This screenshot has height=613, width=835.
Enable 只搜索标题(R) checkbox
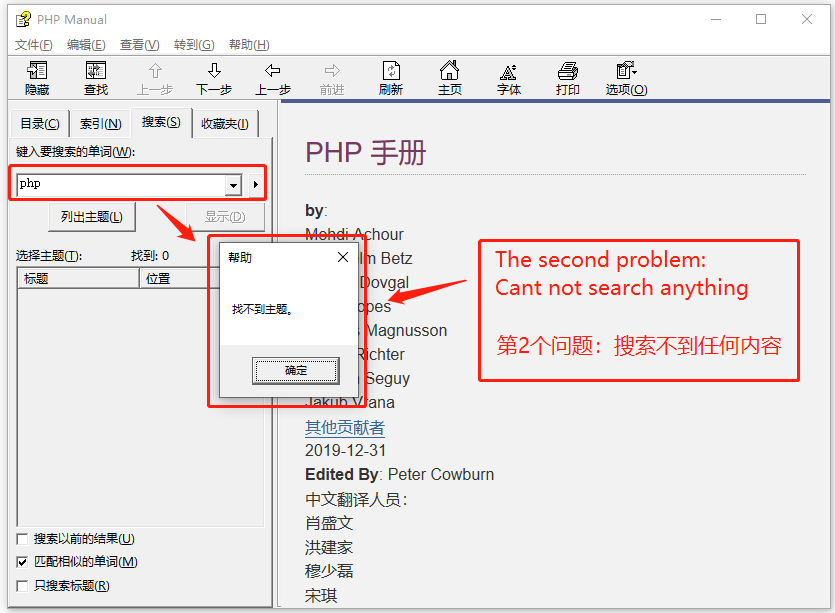coord(22,586)
